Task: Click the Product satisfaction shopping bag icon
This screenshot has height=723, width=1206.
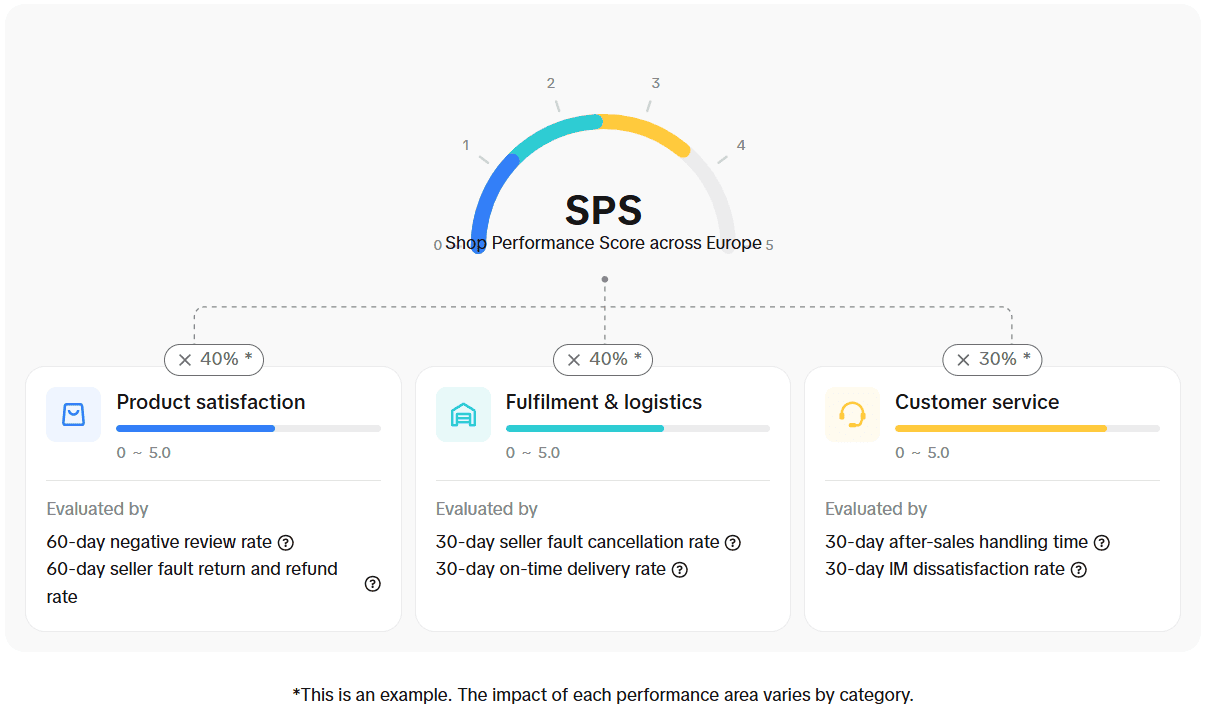Action: 73,414
